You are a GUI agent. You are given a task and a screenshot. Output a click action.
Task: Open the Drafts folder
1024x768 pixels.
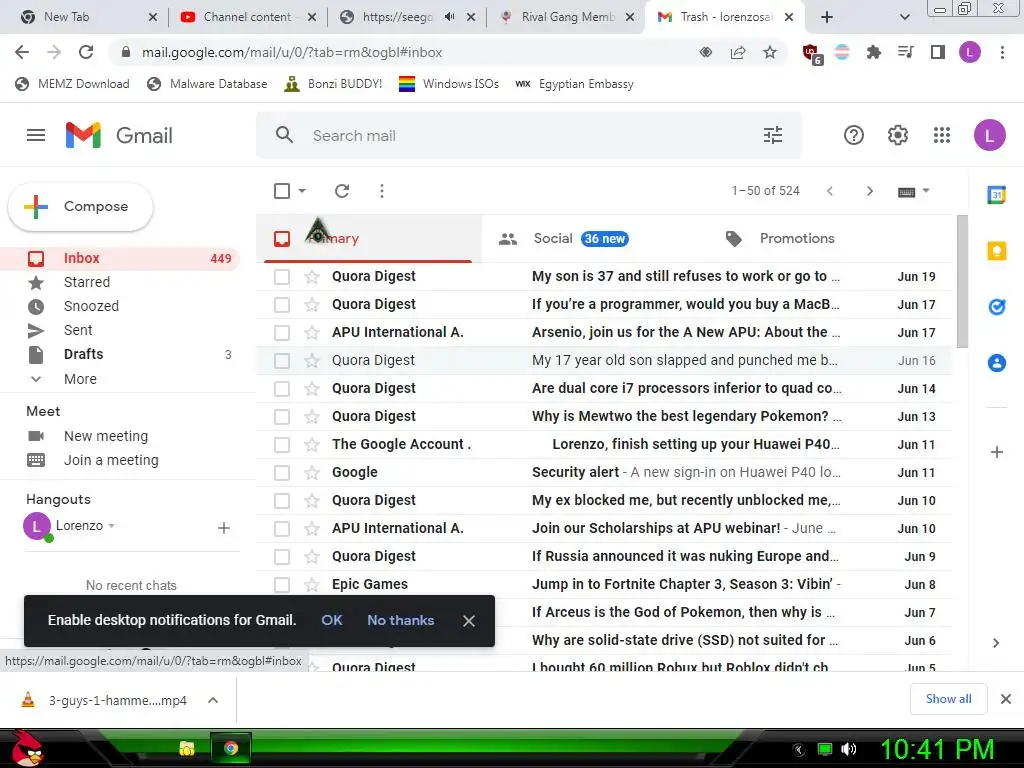(84, 354)
